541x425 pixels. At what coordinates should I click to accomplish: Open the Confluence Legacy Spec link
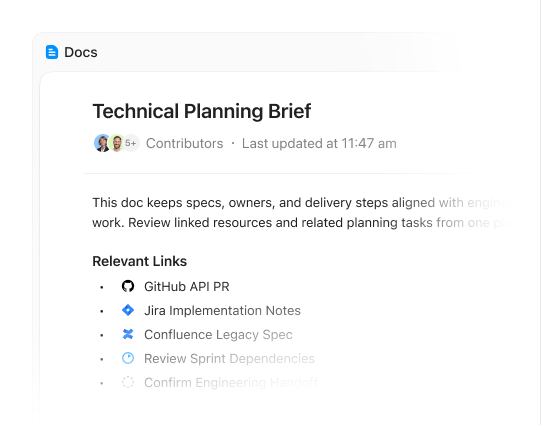click(218, 335)
